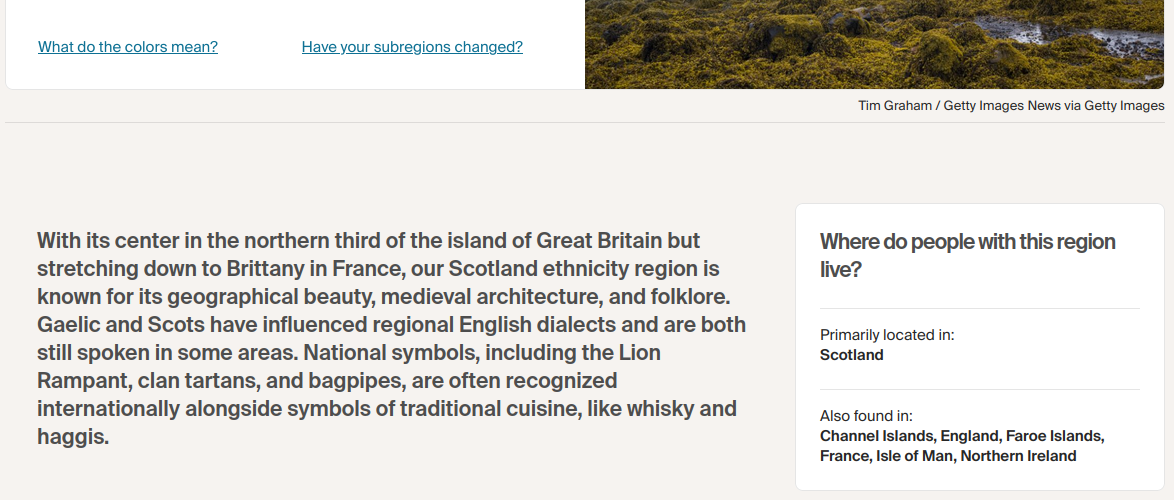1174x500 pixels.
Task: Click "Channel Islands" in the Also found list
Action: pyautogui.click(x=876, y=436)
